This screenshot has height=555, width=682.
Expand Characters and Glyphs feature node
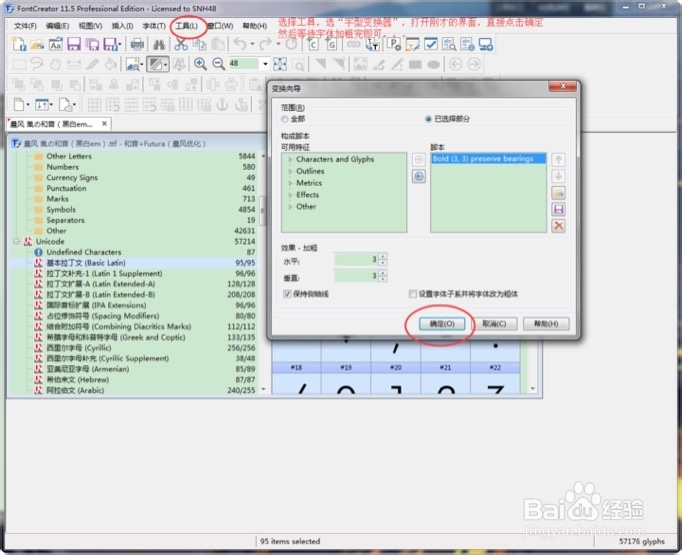click(290, 160)
